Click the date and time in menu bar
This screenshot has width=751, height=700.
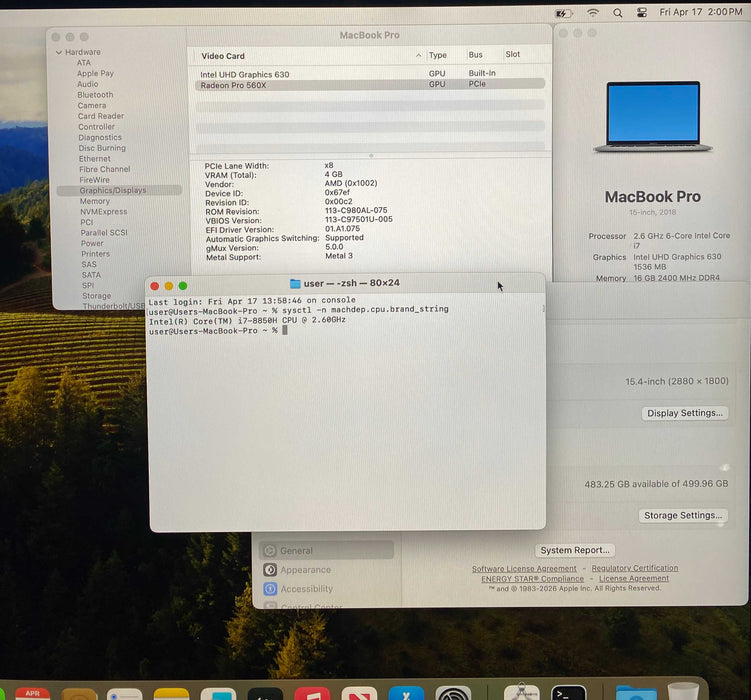701,12
